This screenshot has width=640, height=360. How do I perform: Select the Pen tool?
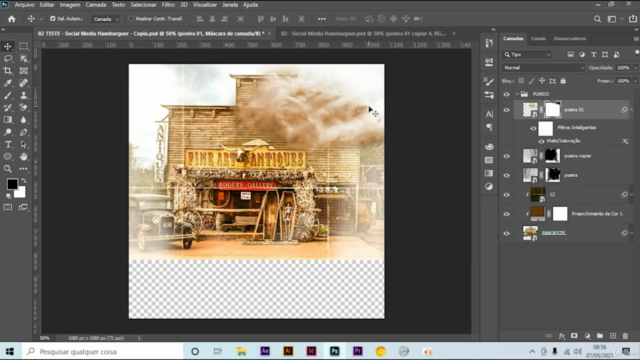(x=24, y=132)
